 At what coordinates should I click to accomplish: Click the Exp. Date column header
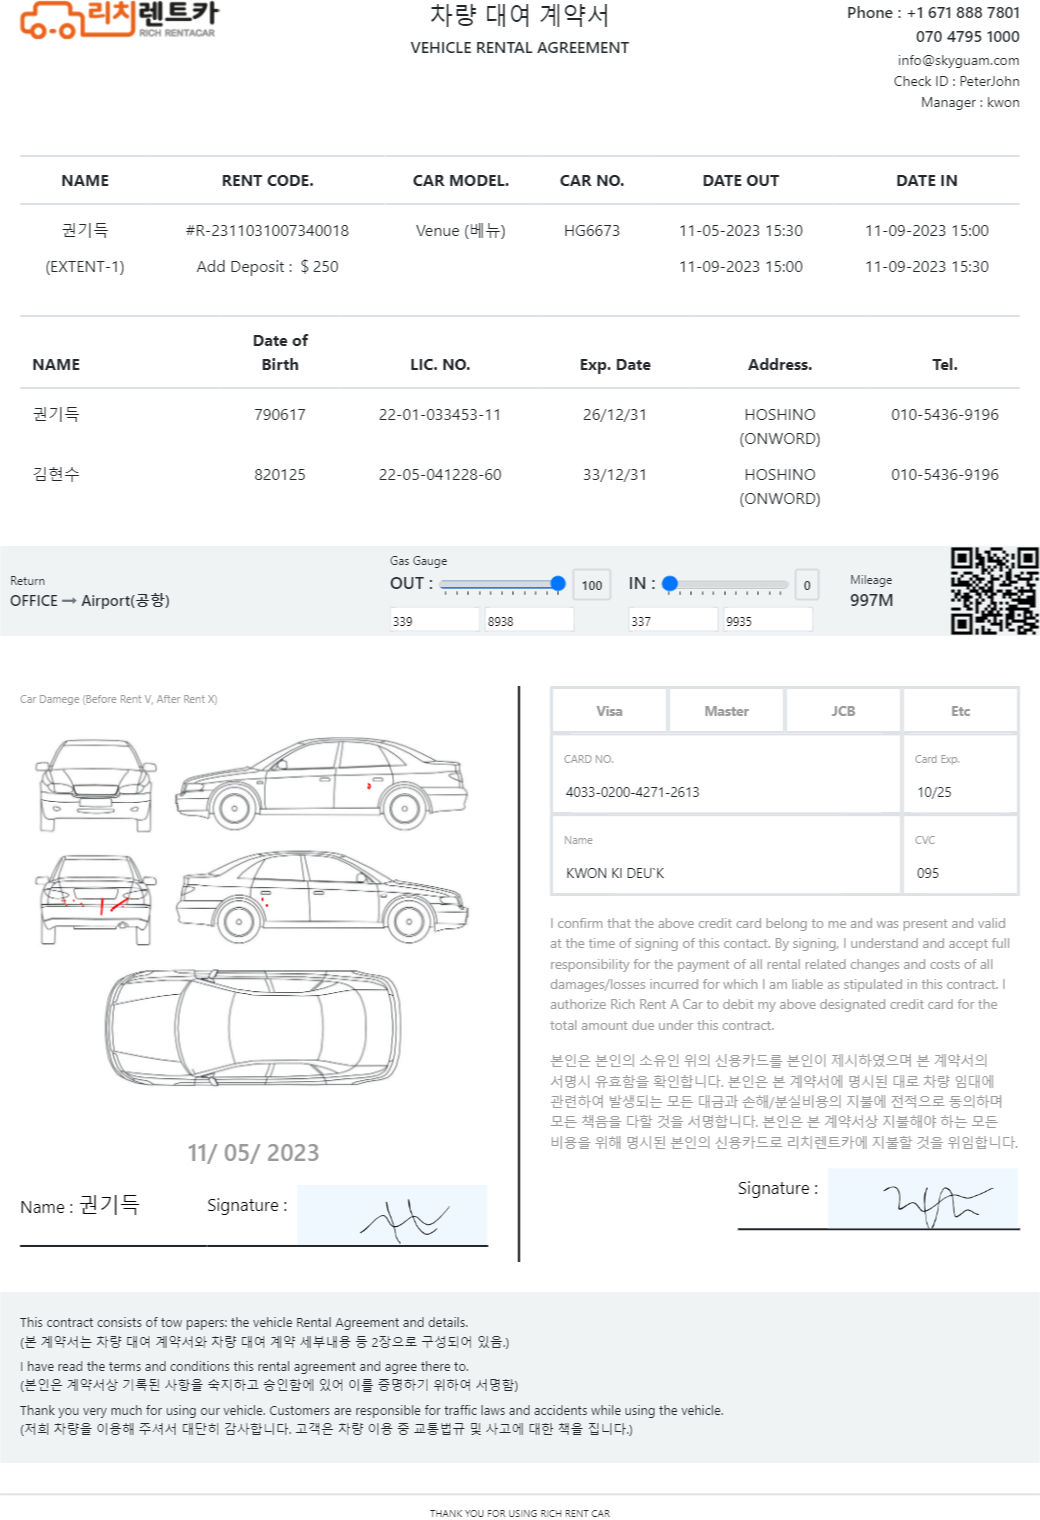(x=615, y=365)
